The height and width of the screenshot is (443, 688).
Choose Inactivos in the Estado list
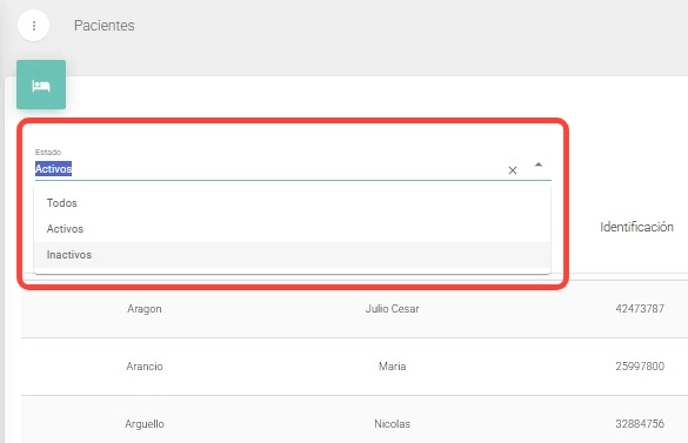[x=69, y=255]
